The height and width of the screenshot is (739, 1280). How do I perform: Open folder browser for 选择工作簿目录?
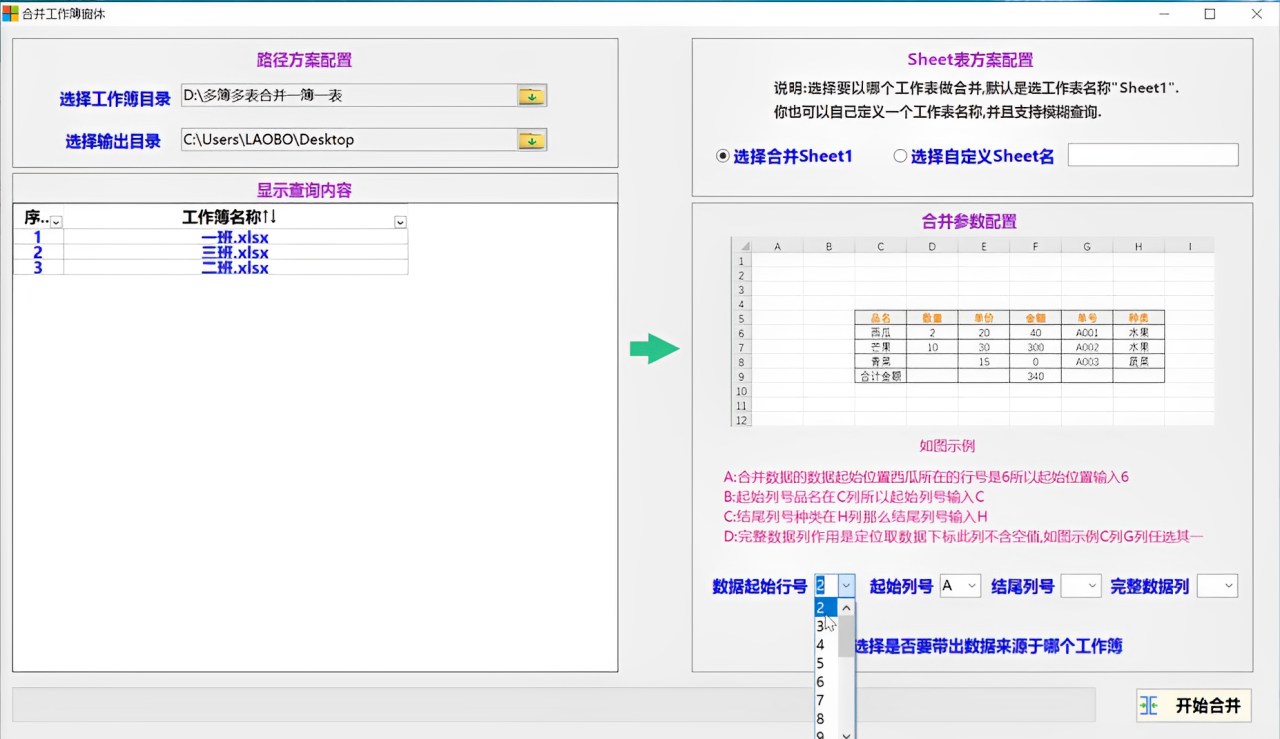tap(531, 96)
